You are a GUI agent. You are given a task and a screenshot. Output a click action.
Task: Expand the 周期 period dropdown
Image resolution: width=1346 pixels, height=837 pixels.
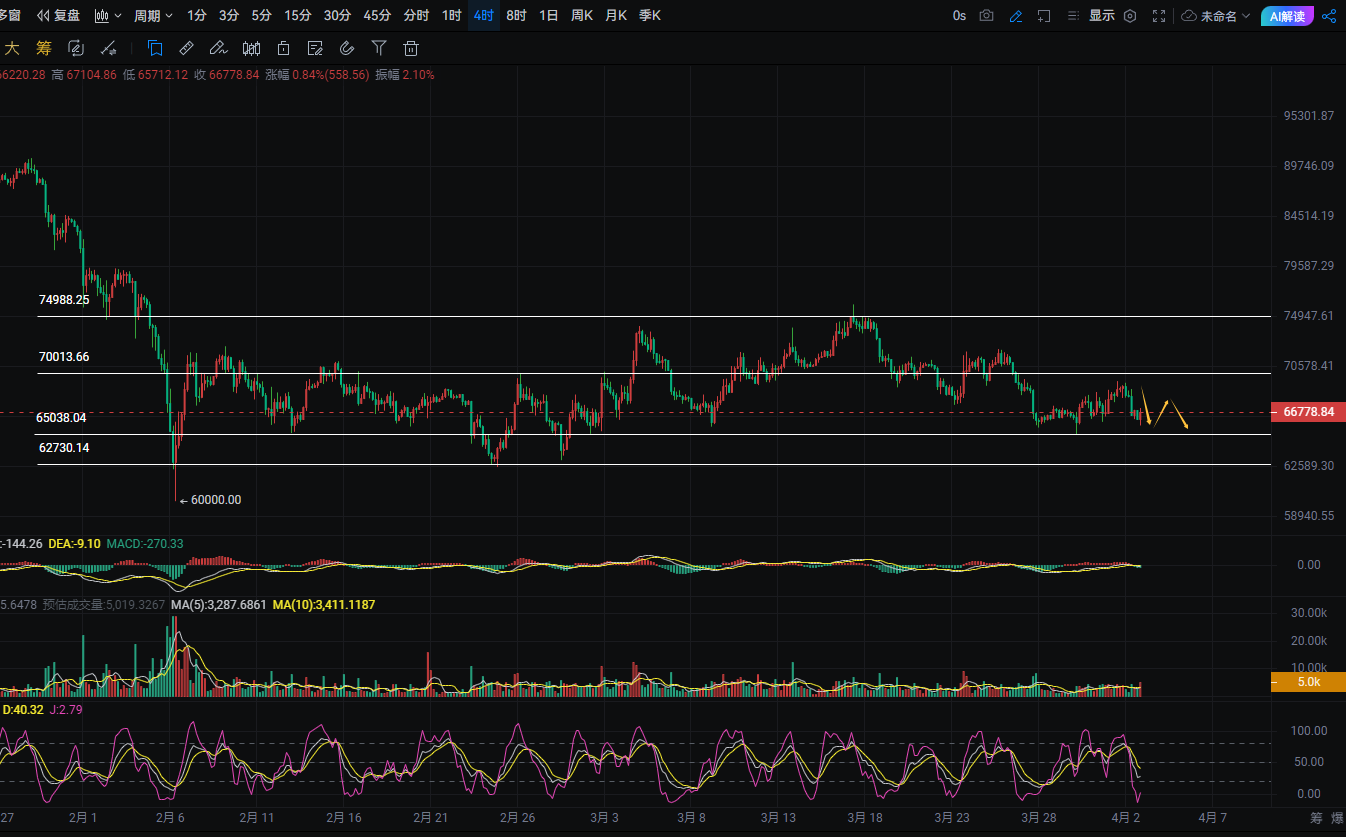(x=153, y=16)
